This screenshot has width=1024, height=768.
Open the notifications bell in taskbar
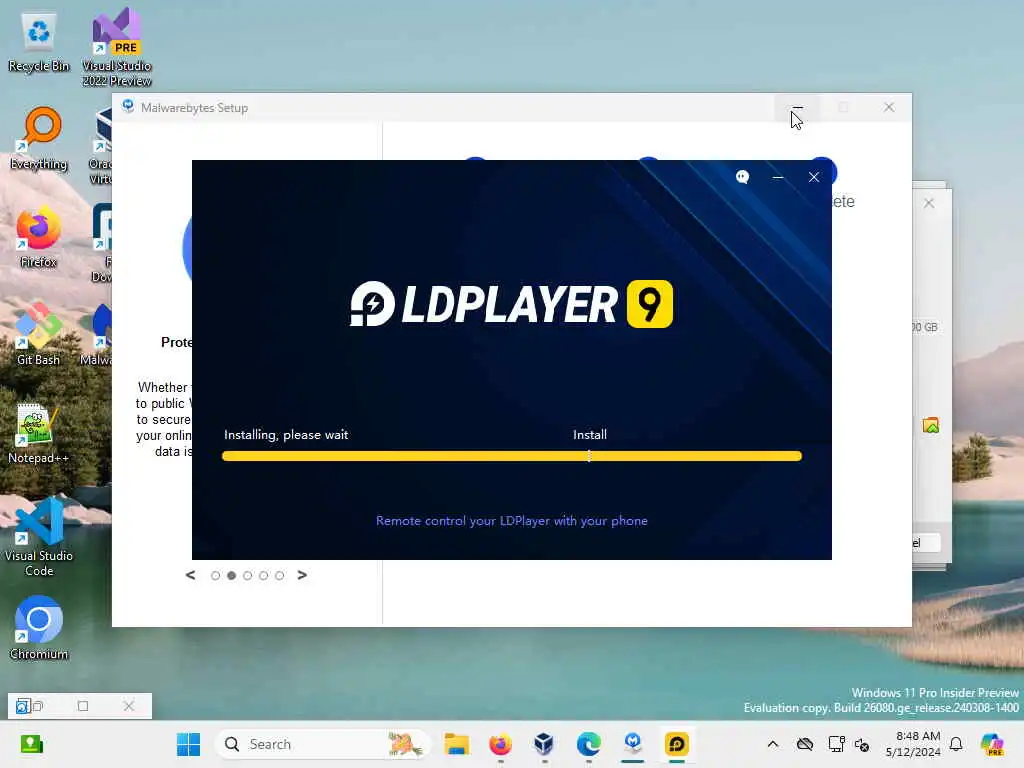(x=956, y=744)
